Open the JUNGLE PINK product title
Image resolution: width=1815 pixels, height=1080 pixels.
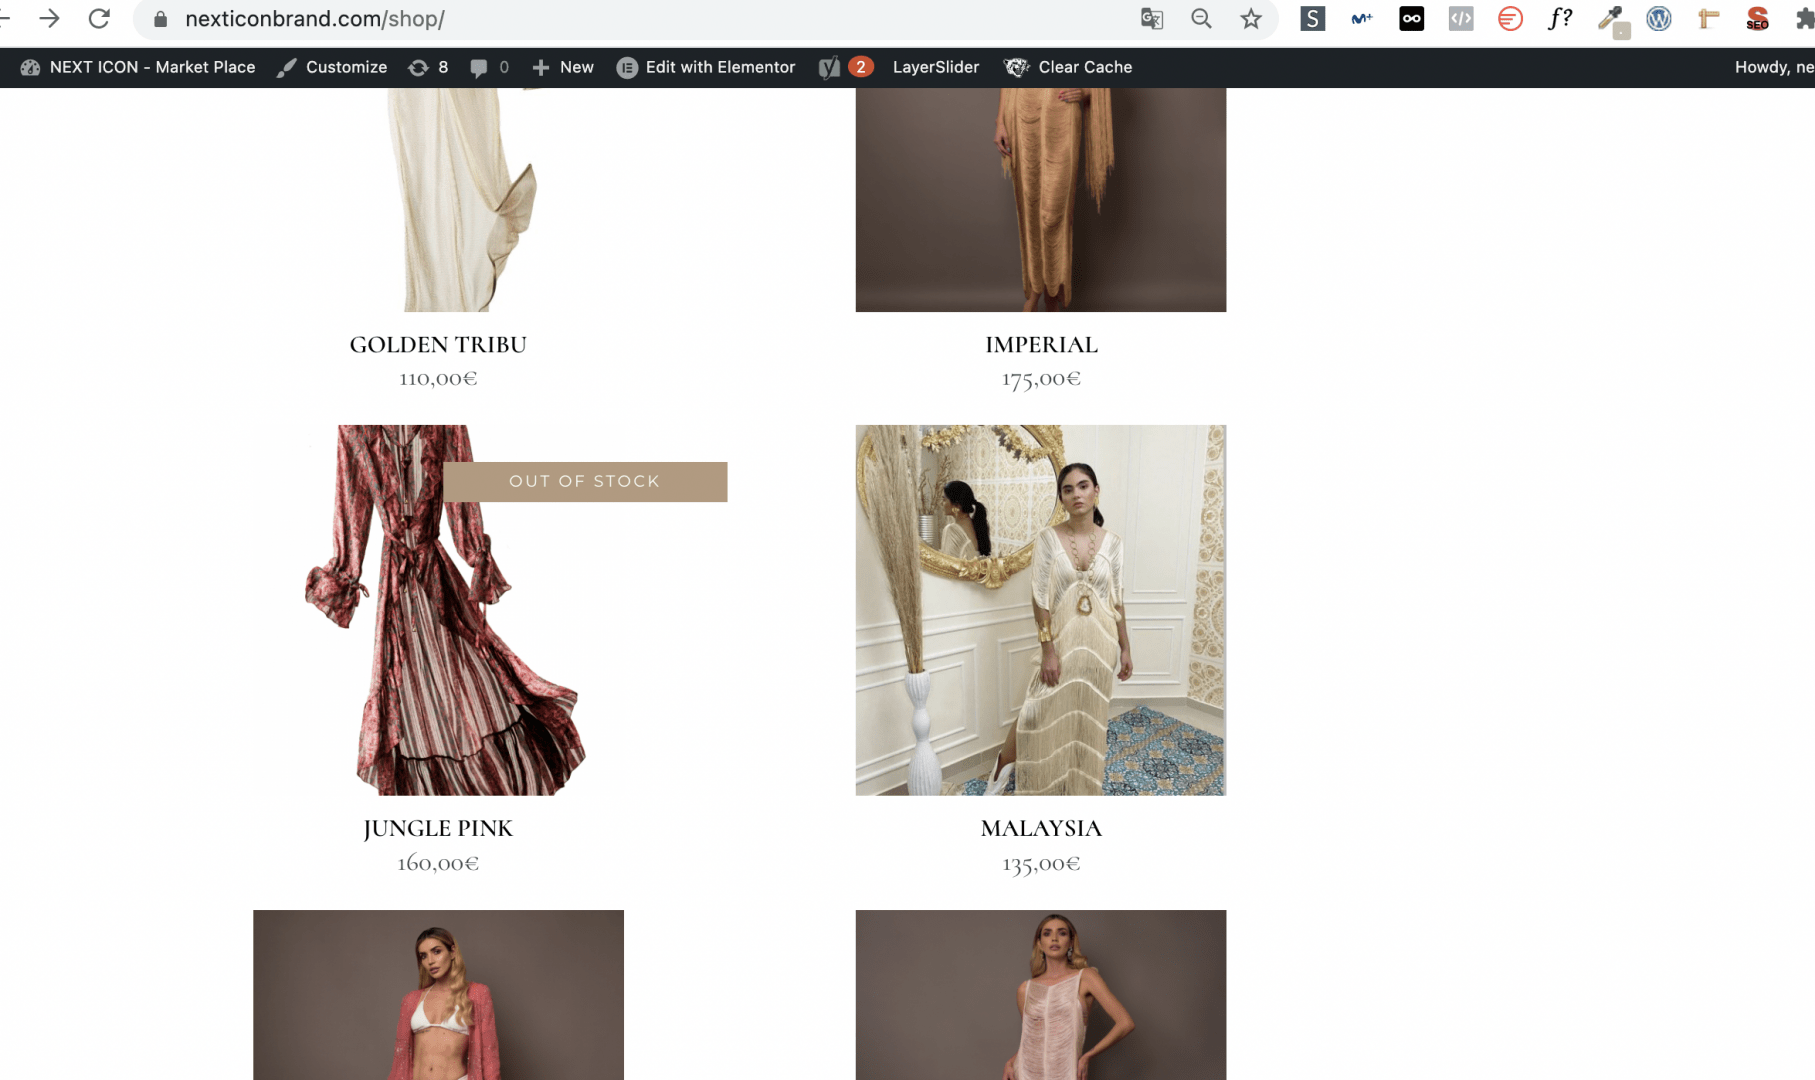(438, 829)
